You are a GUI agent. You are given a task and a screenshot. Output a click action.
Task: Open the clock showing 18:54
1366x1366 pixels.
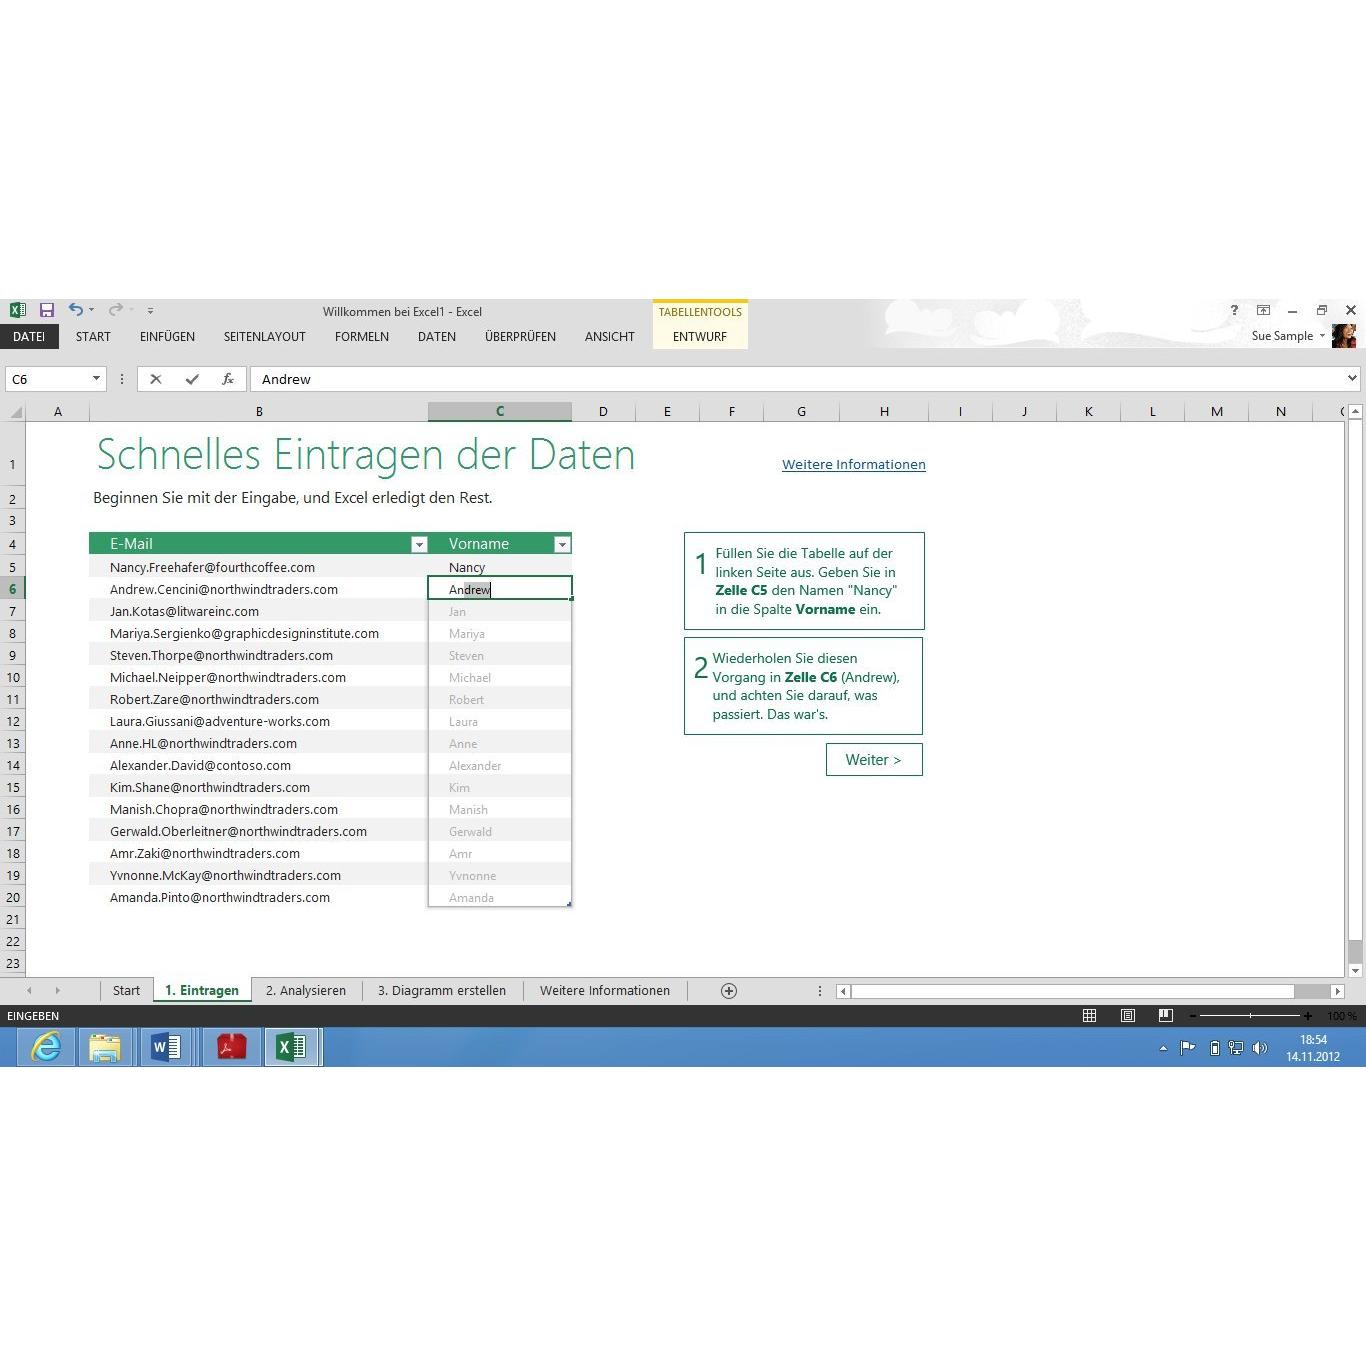coord(1313,1048)
